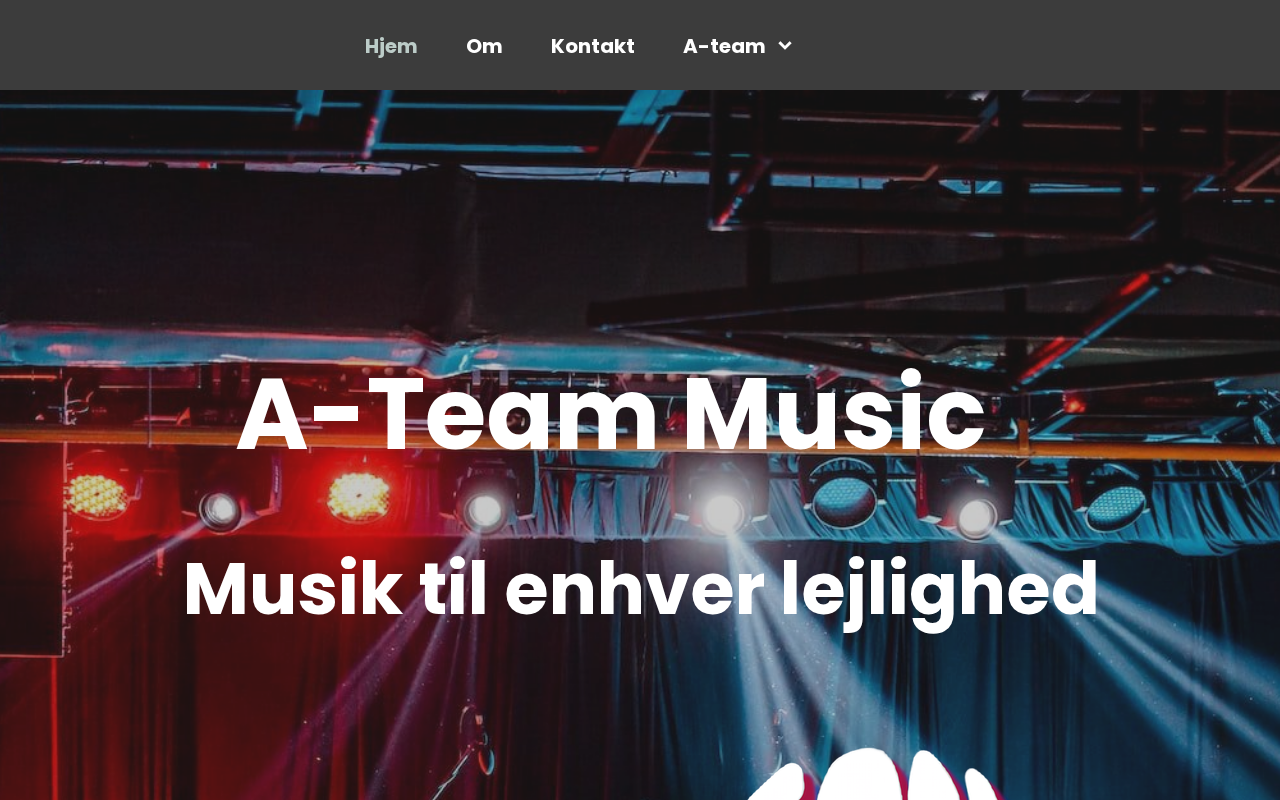Click the white spotlight below letter 'e' in Team
The width and height of the screenshot is (1280, 800).
(484, 510)
